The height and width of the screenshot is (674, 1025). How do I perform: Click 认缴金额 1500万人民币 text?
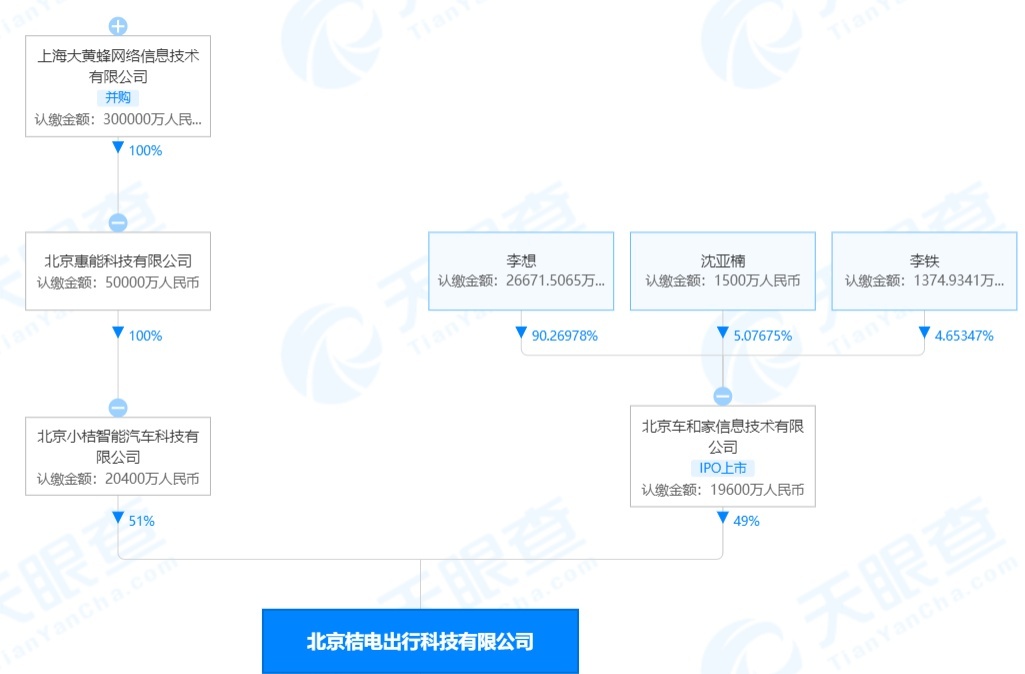(x=722, y=281)
